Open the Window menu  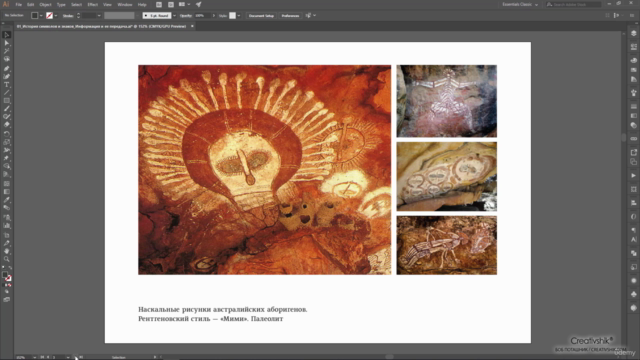(x=125, y=4)
